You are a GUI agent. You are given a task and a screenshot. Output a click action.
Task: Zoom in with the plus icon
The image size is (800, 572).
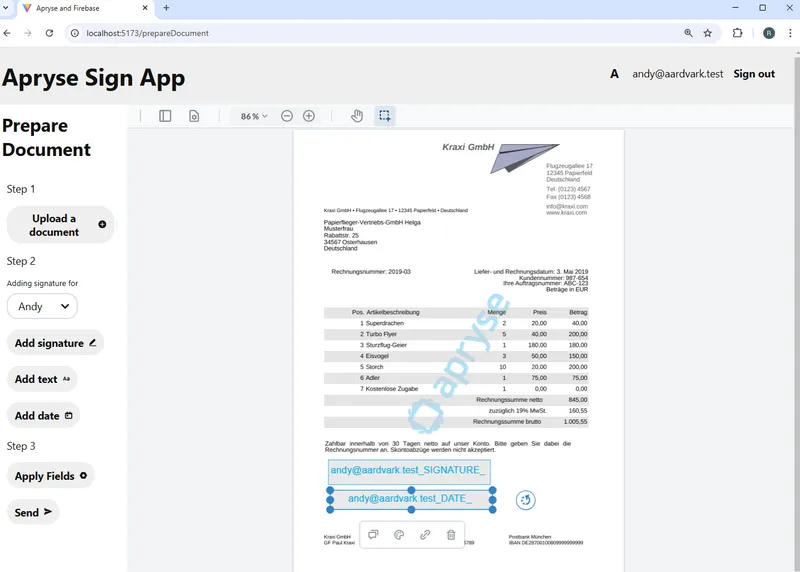click(309, 116)
